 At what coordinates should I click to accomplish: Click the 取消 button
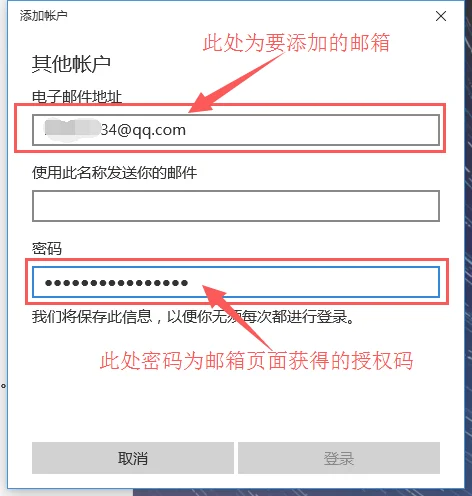133,458
